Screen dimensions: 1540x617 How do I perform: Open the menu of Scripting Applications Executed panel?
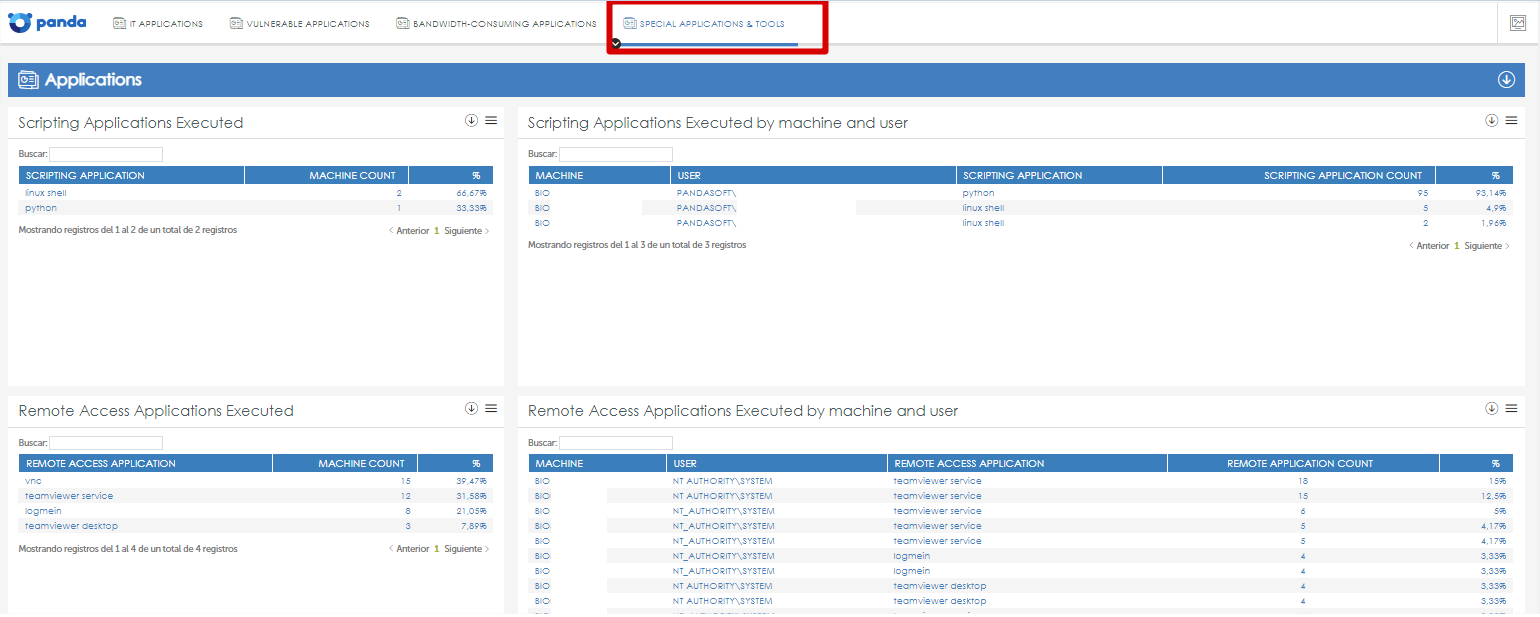[491, 121]
